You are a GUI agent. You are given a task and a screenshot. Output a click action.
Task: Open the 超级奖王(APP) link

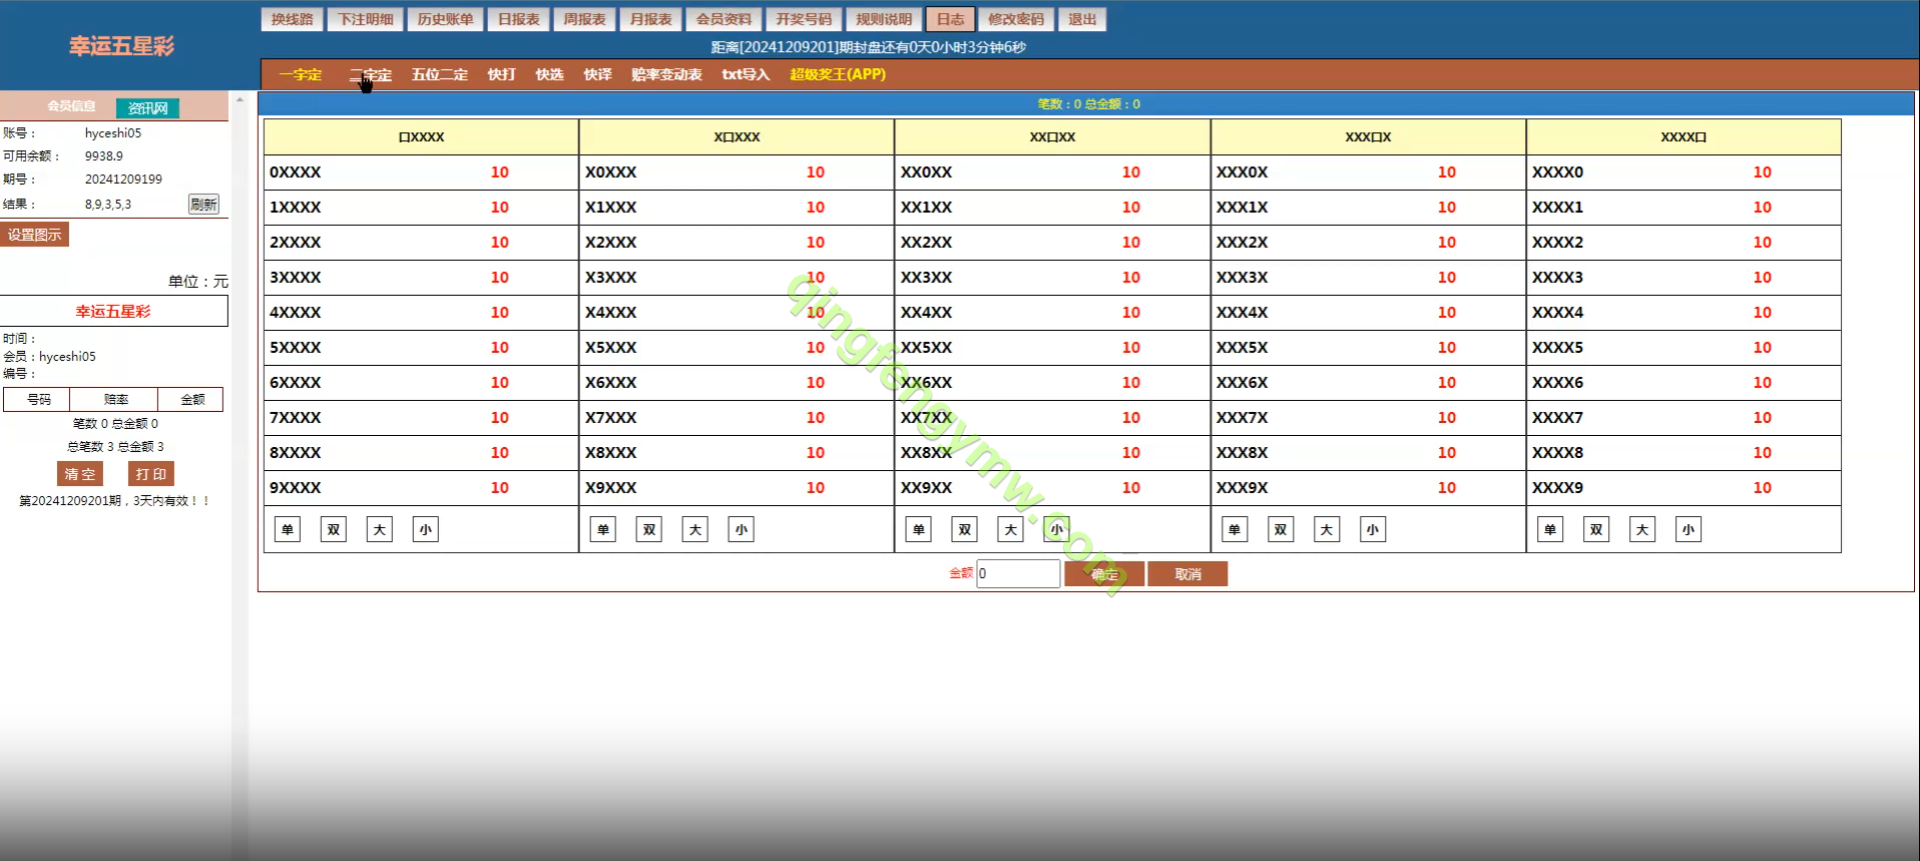point(837,75)
